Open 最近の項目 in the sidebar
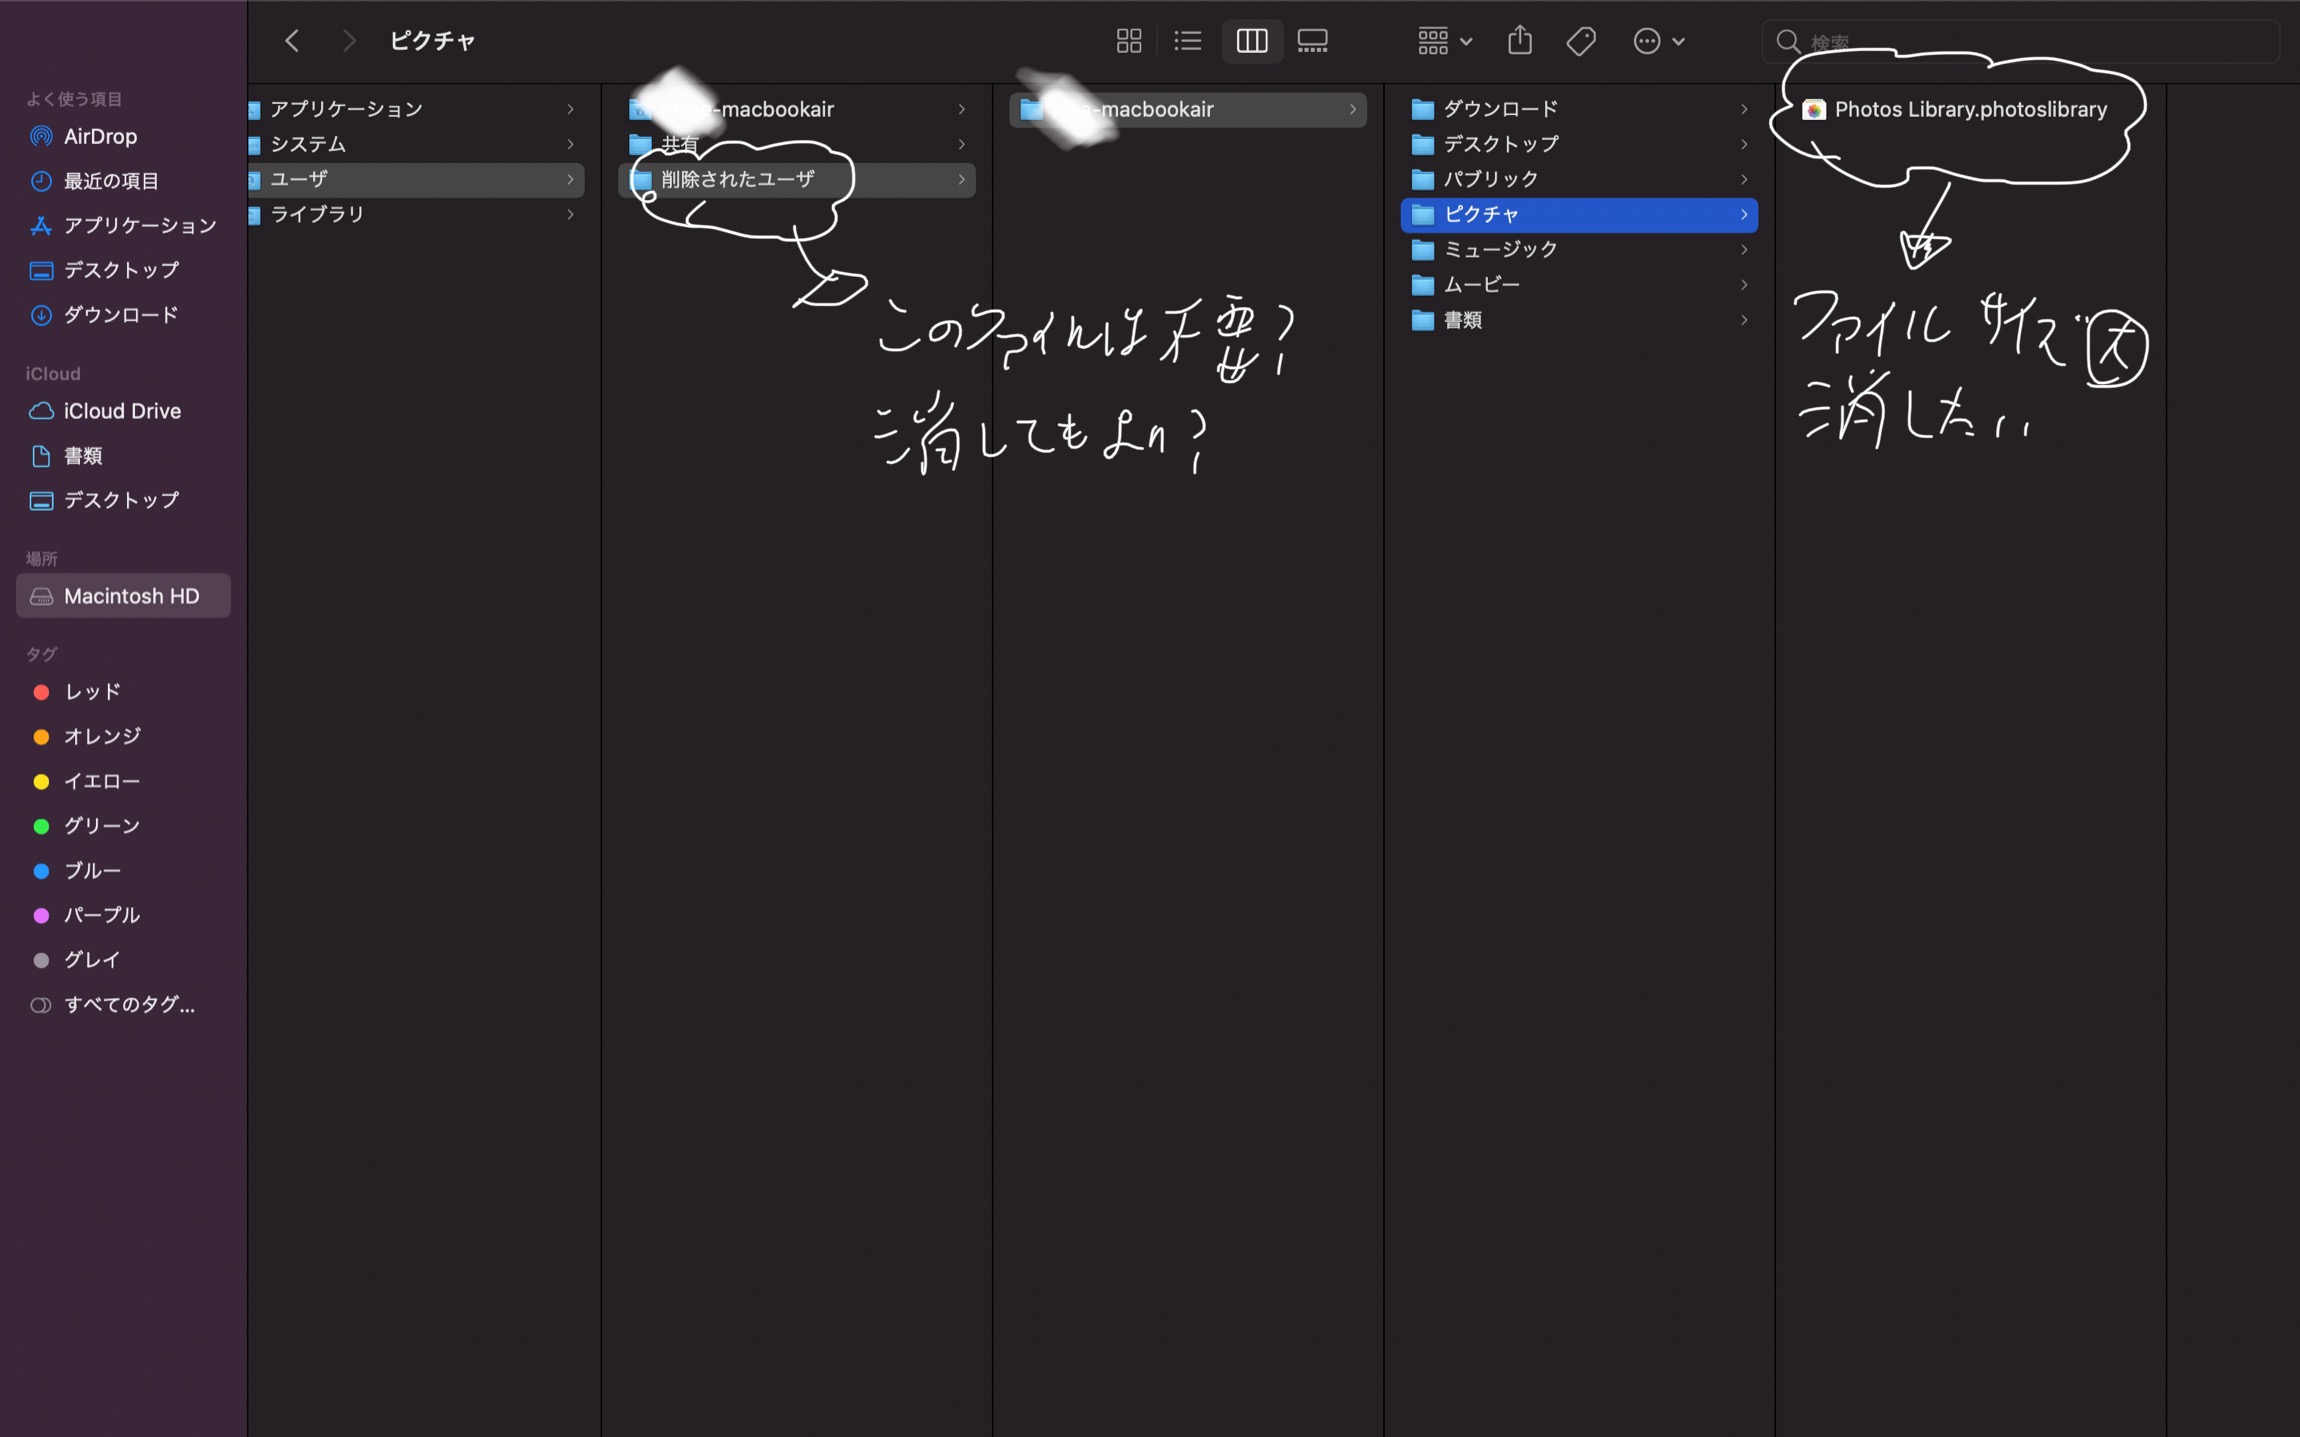The height and width of the screenshot is (1437, 2300). coord(111,181)
